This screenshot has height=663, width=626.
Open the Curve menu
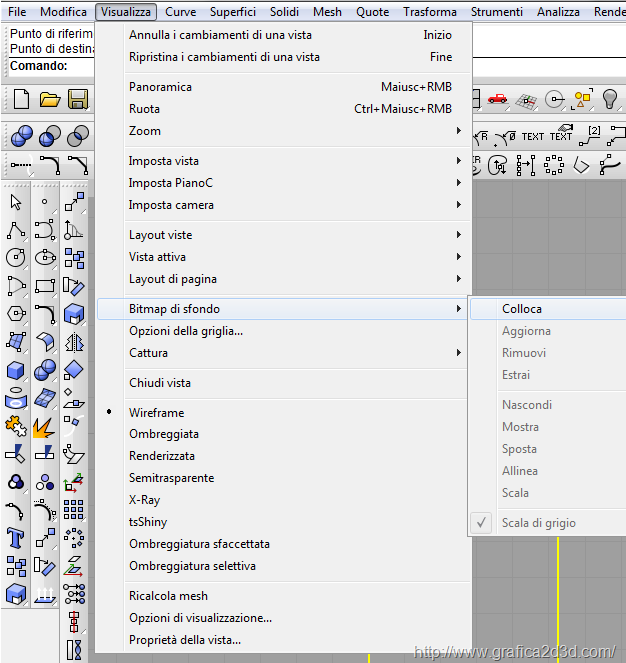pos(180,12)
